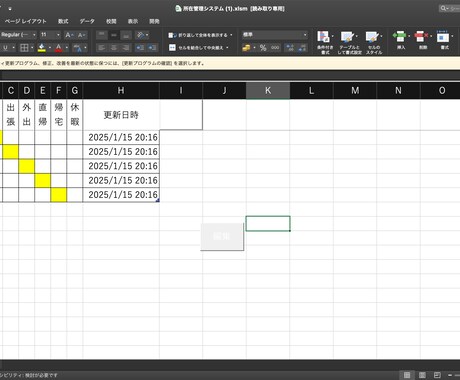Increase decimal places
The image size is (460, 380).
tap(290, 48)
